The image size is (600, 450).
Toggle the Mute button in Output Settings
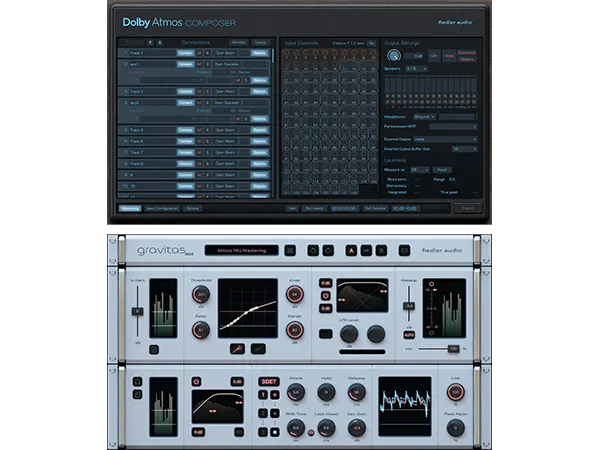tap(449, 56)
